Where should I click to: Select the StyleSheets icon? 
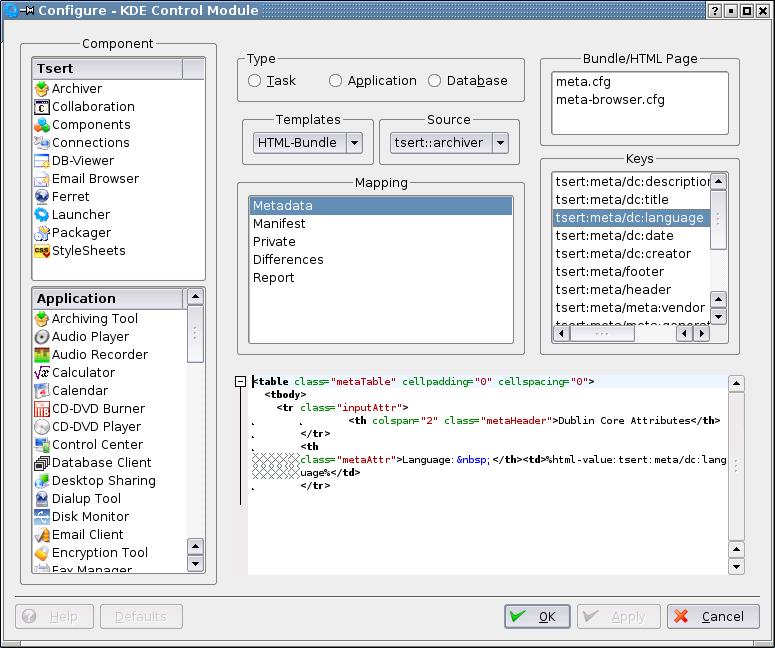(42, 251)
